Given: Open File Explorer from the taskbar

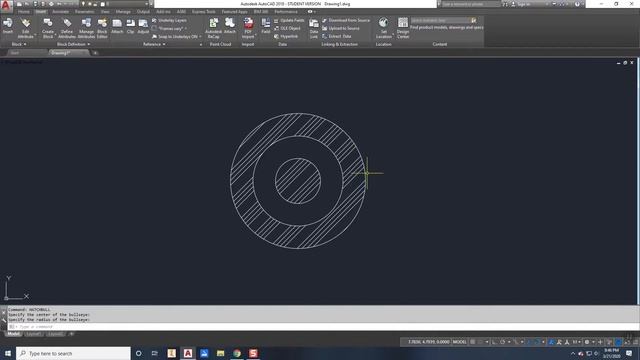Looking at the screenshot, I should click(220, 353).
